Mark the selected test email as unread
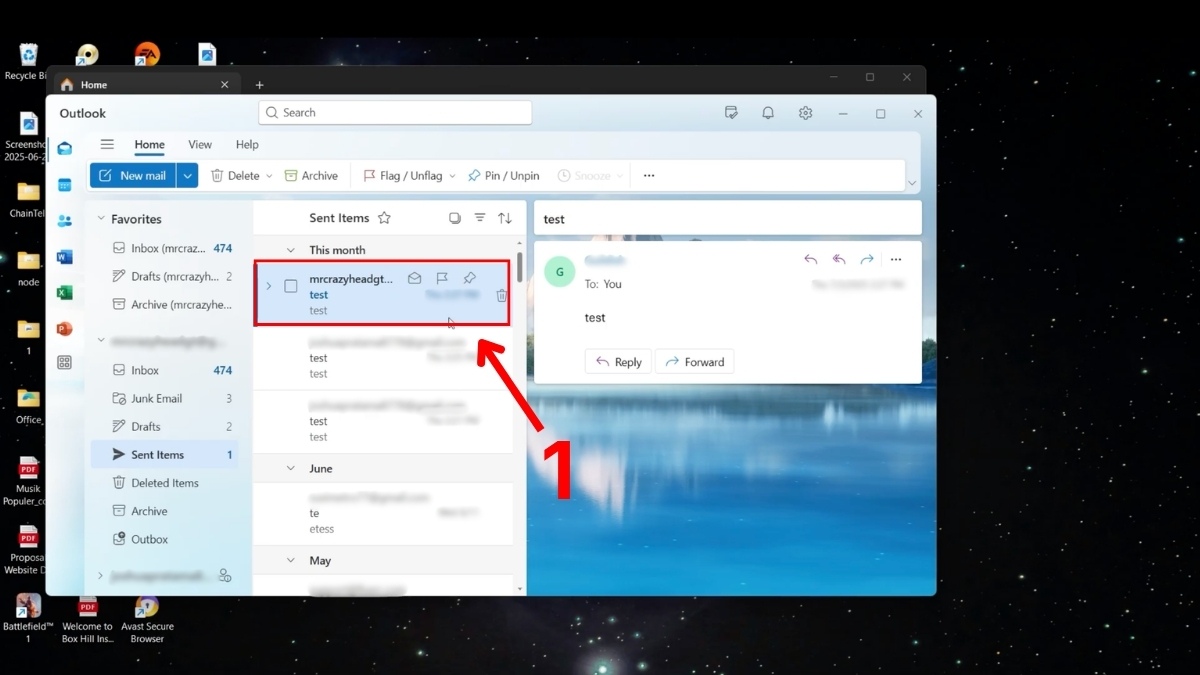The image size is (1200, 675). (x=414, y=279)
